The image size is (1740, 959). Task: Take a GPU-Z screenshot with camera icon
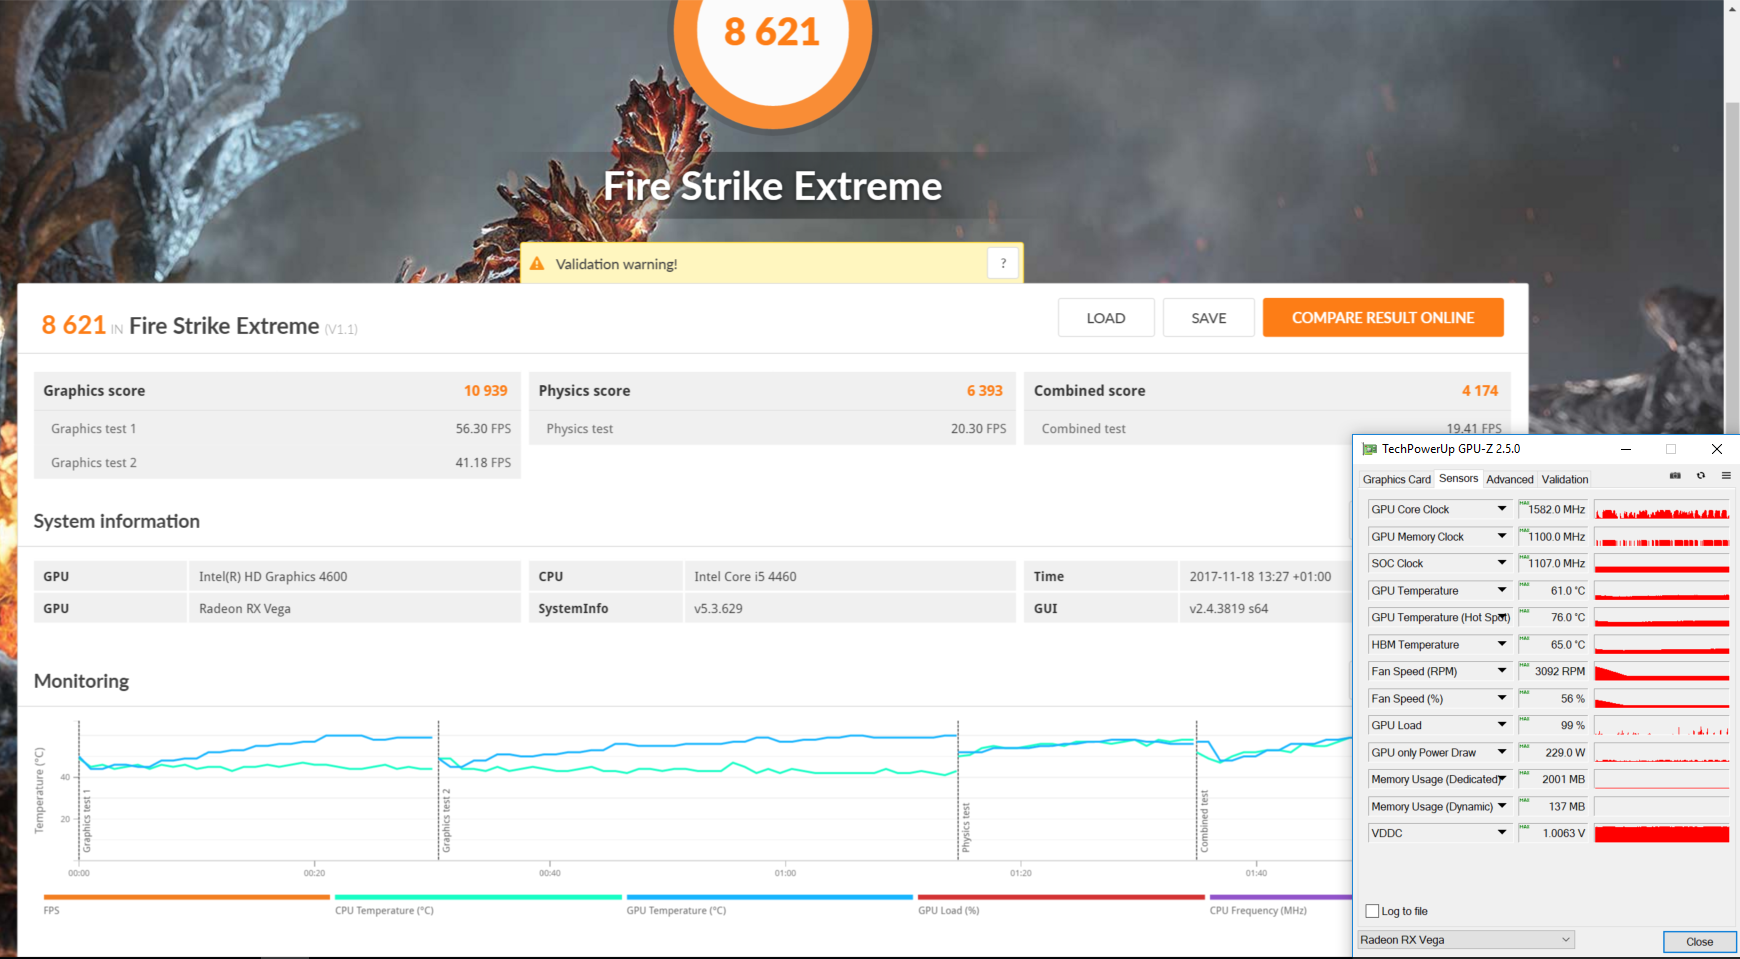click(x=1675, y=476)
